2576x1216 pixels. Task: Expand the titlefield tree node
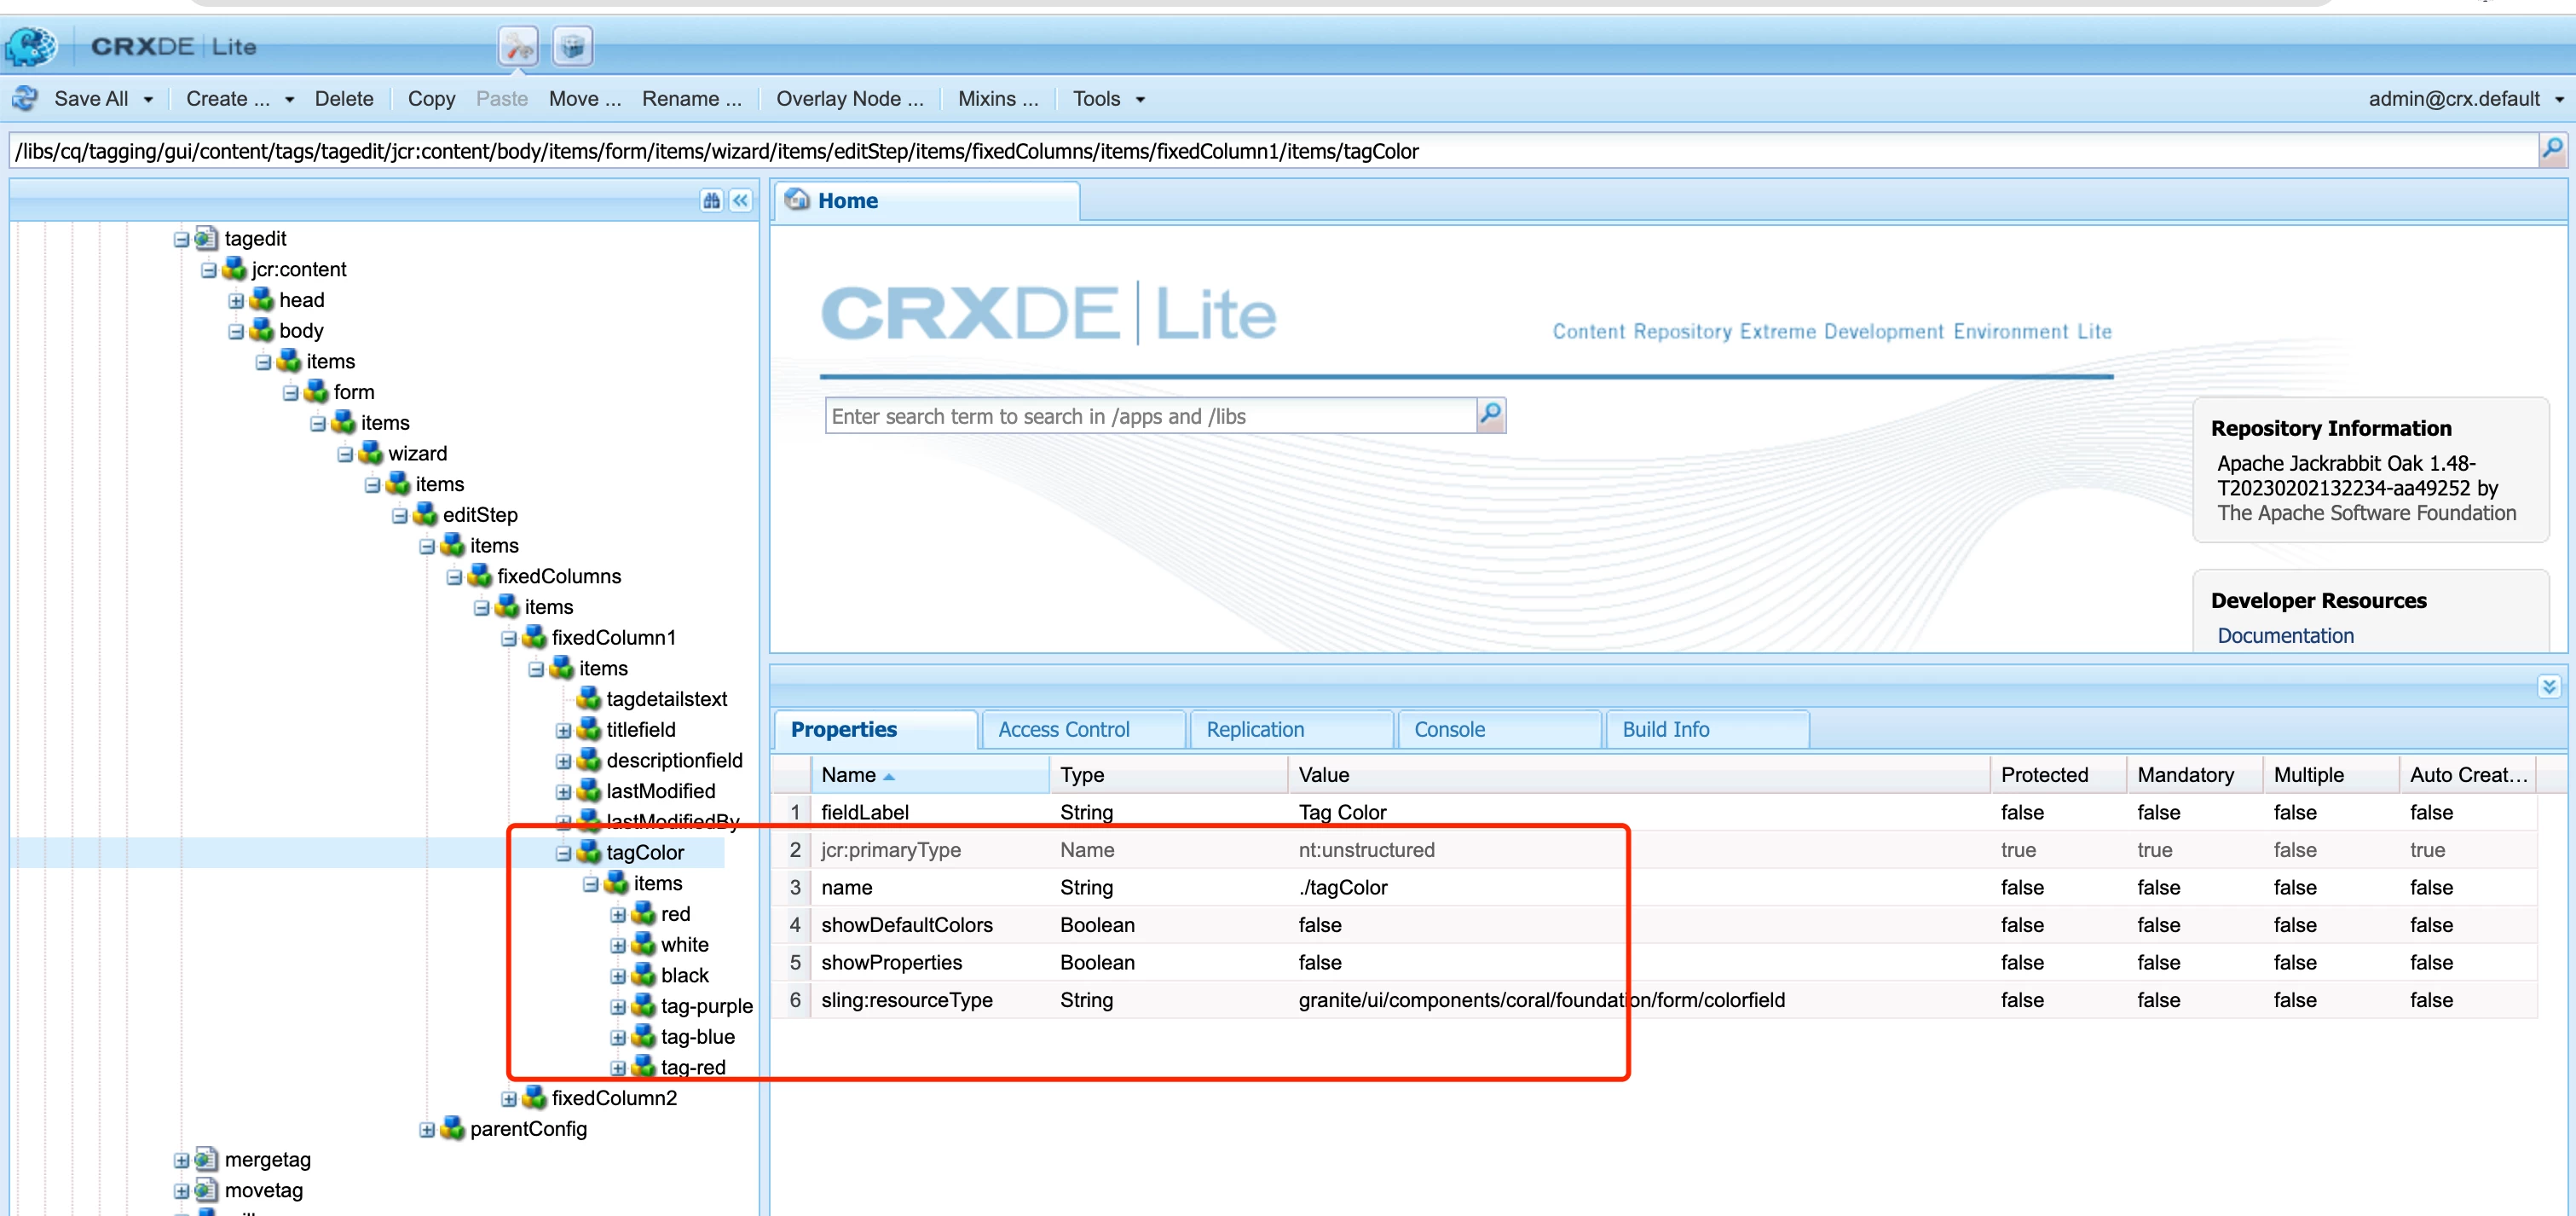point(564,731)
